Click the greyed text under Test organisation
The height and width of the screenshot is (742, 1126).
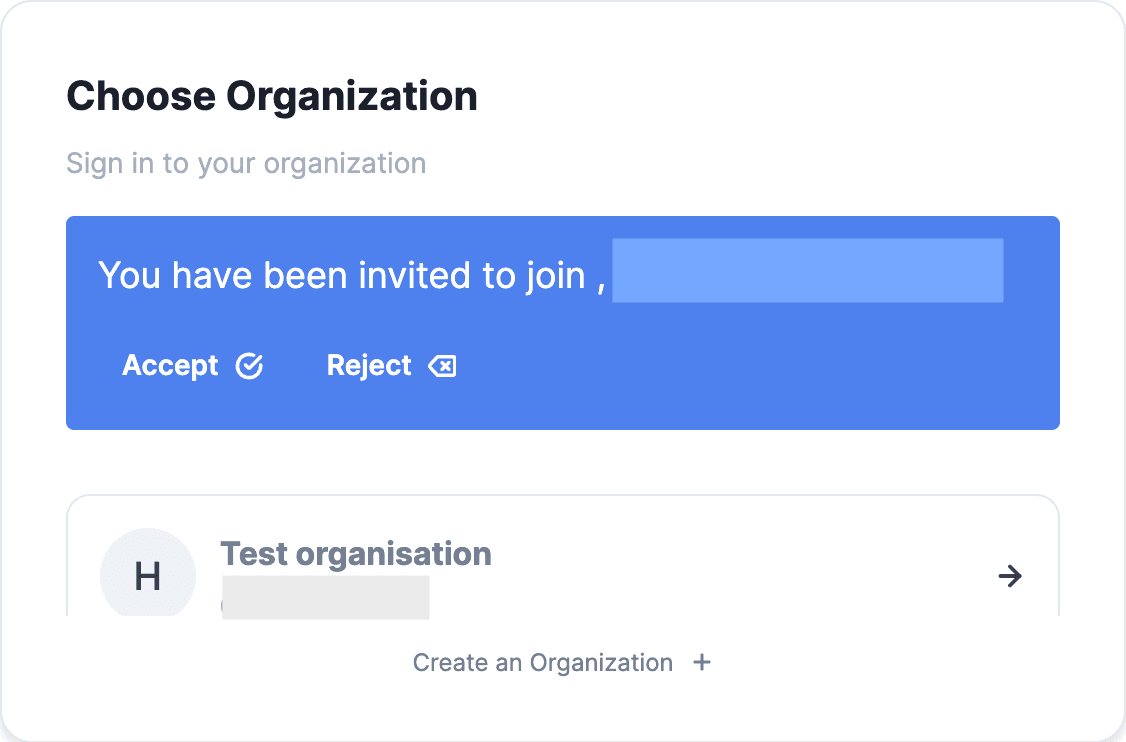tap(325, 597)
